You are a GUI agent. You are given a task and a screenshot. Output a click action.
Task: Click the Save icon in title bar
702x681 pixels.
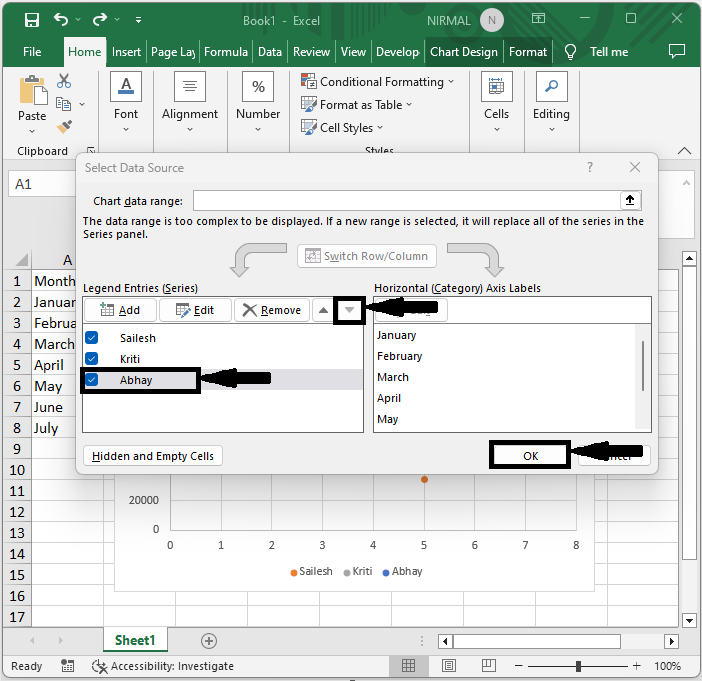[x=31, y=20]
